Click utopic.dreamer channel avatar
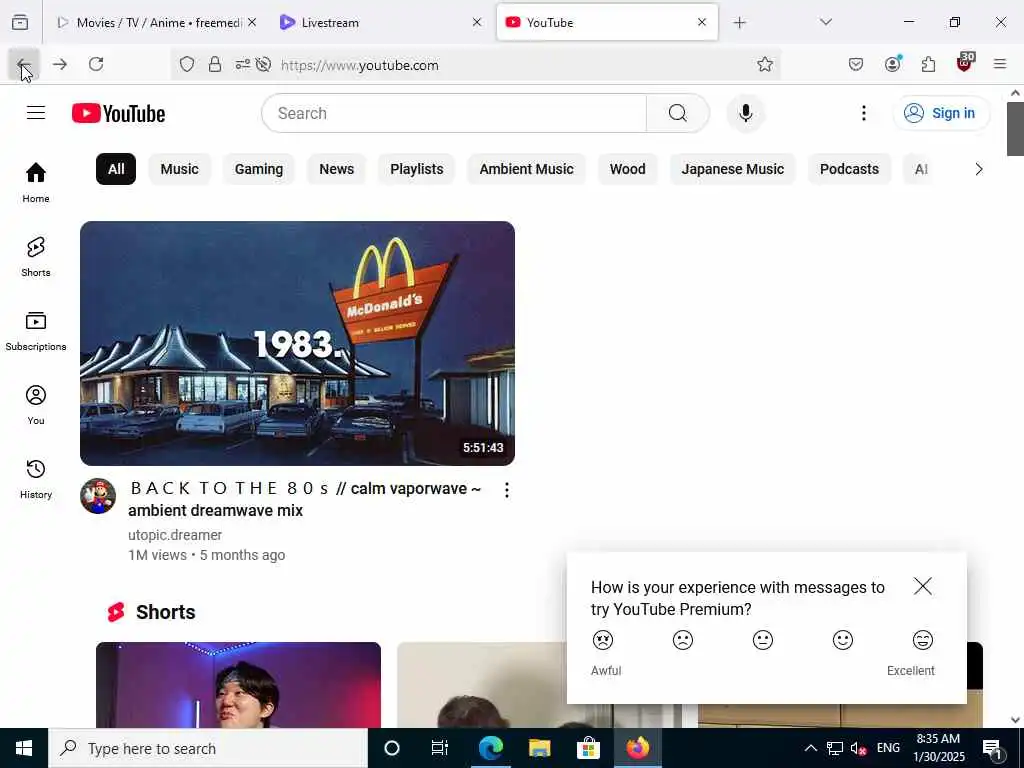This screenshot has height=768, width=1024. tap(98, 496)
